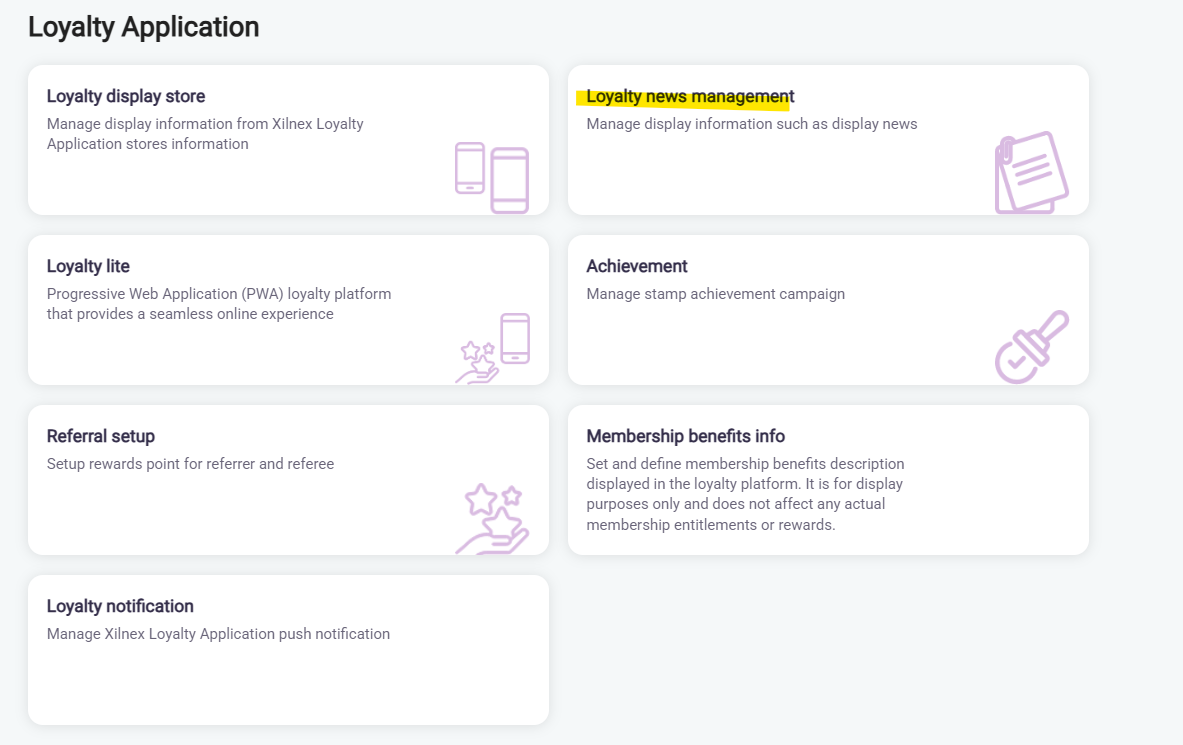Click the 'push notification' description text
Viewport: 1183px width, 745px height.
coord(218,634)
